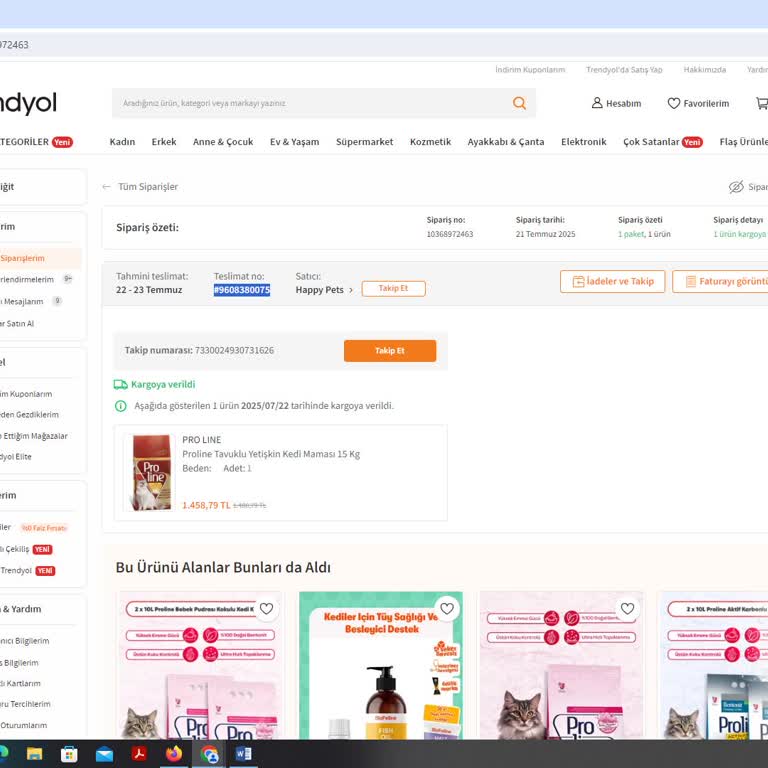
Task: Open İndirim Kuponlarım top link
Action: 530,70
